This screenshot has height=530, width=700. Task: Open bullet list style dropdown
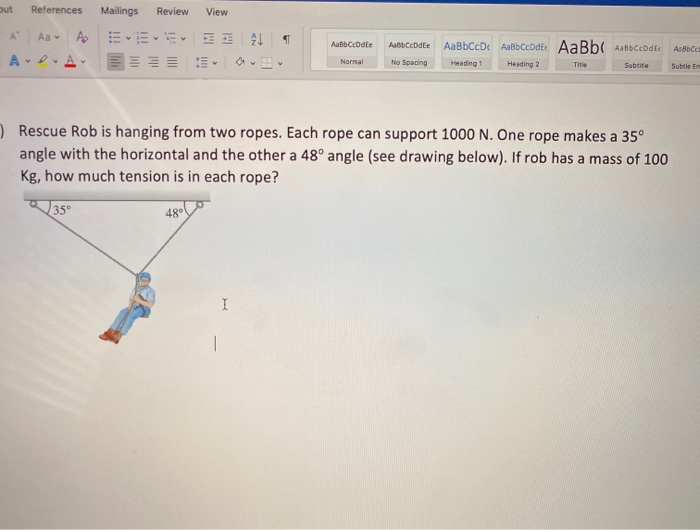[x=128, y=38]
